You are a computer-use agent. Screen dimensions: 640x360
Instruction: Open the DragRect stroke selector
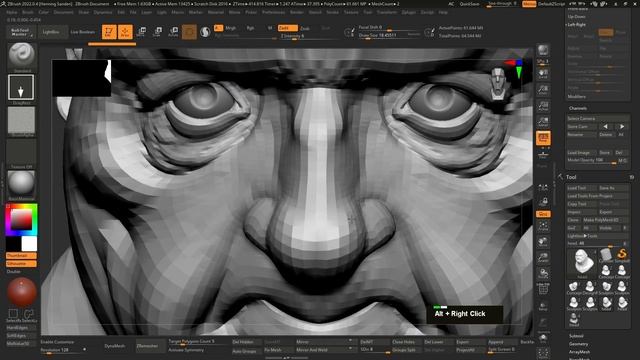pyautogui.click(x=21, y=87)
